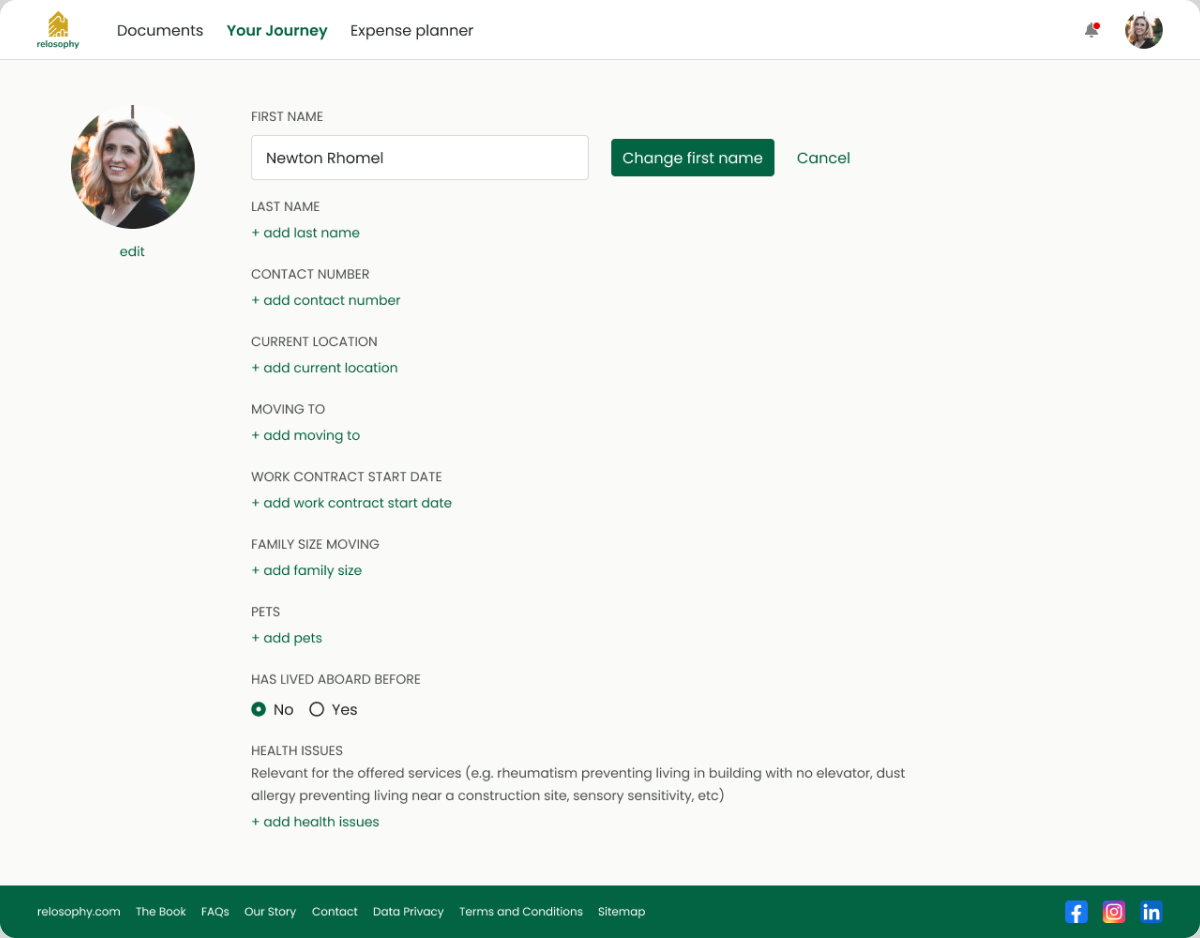
Task: Open Sitemap footer link
Action: [621, 912]
